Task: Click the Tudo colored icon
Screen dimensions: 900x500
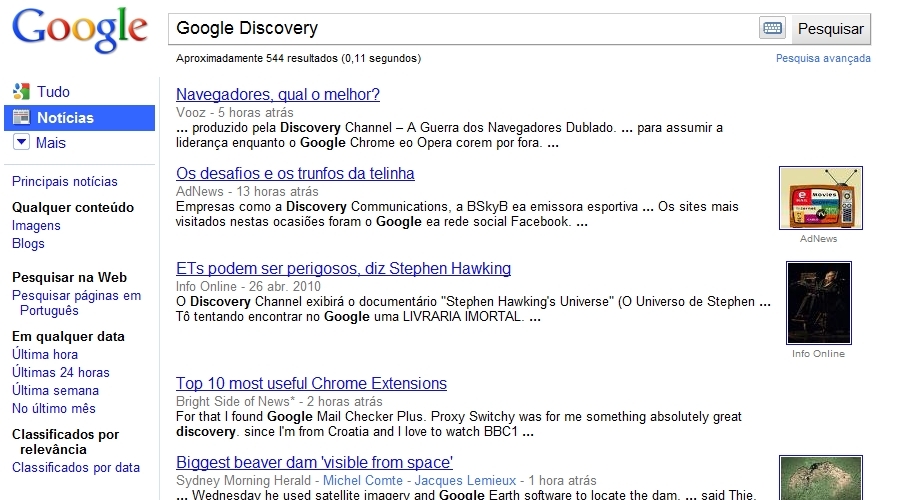Action: (x=21, y=92)
